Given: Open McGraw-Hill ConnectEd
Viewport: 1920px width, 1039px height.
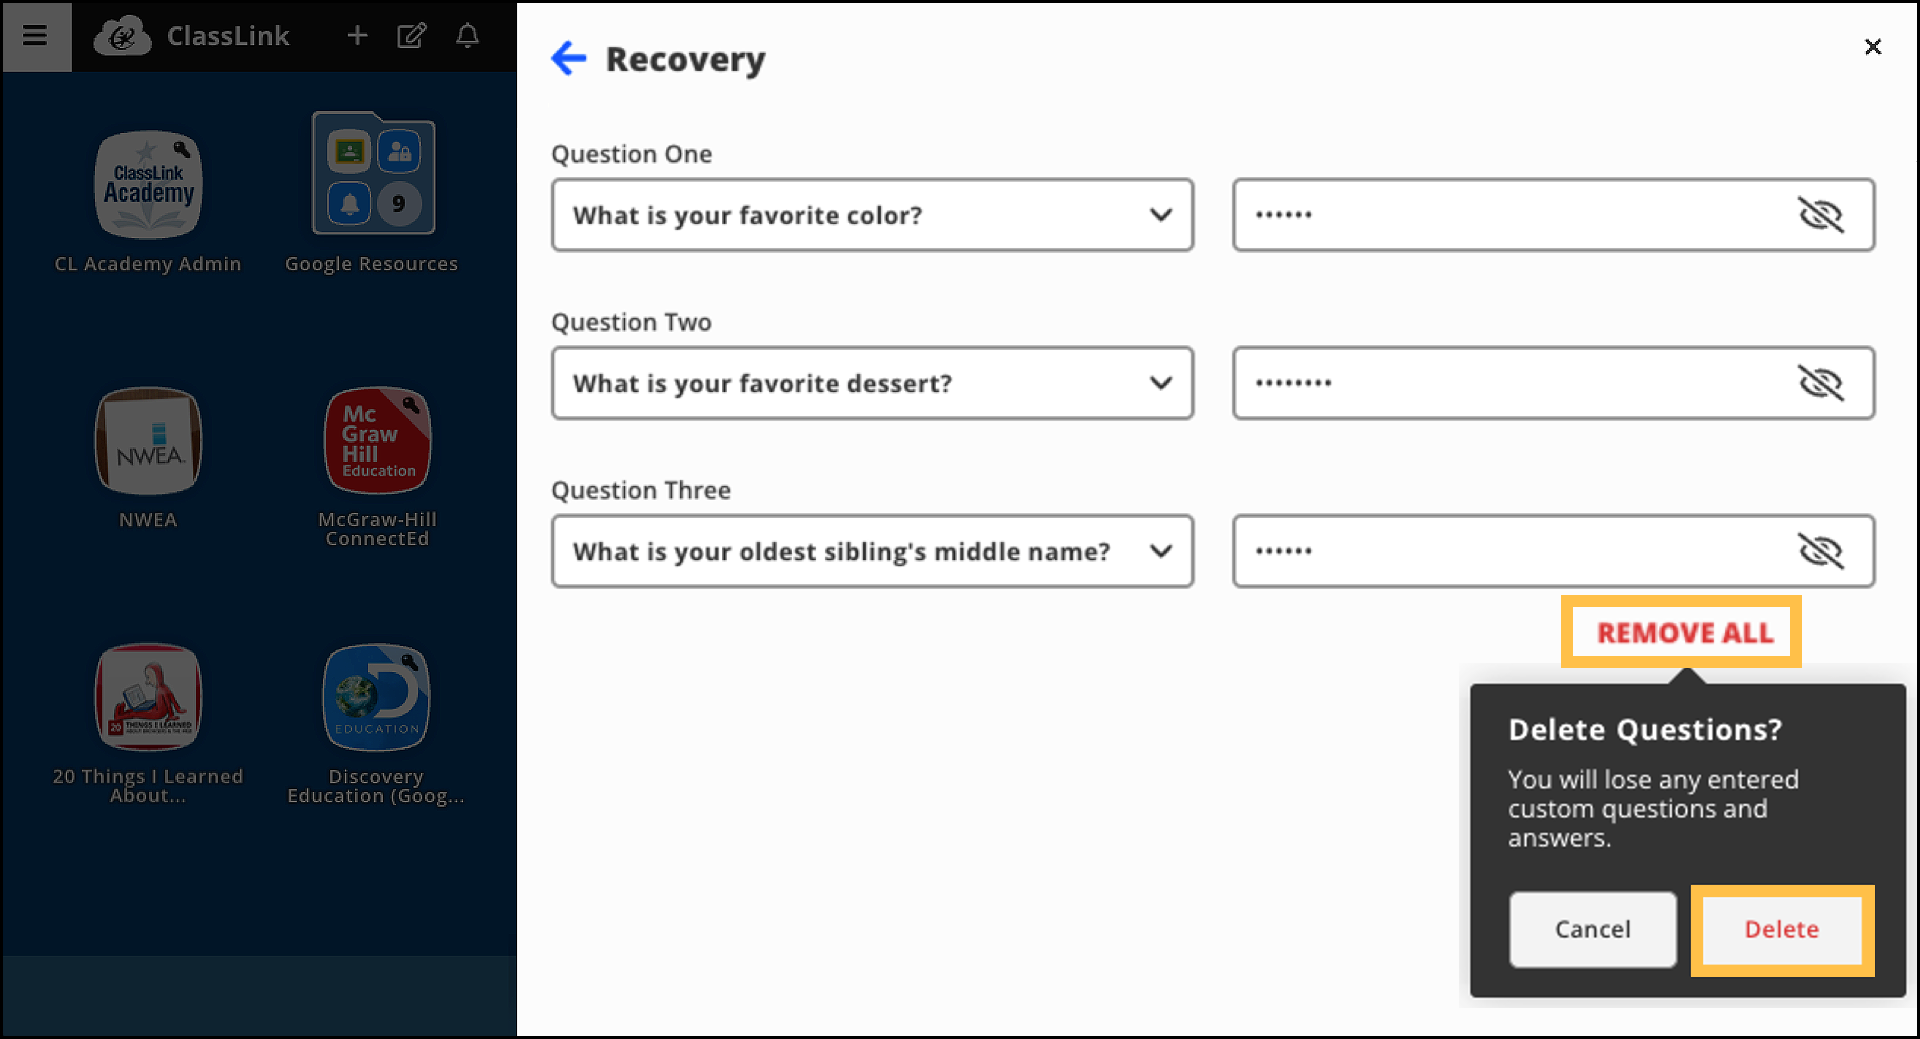Looking at the screenshot, I should [x=377, y=441].
